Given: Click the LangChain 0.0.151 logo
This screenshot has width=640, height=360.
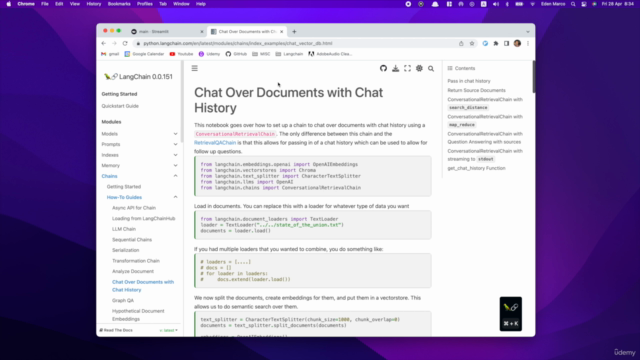Looking at the screenshot, I should click(x=138, y=77).
